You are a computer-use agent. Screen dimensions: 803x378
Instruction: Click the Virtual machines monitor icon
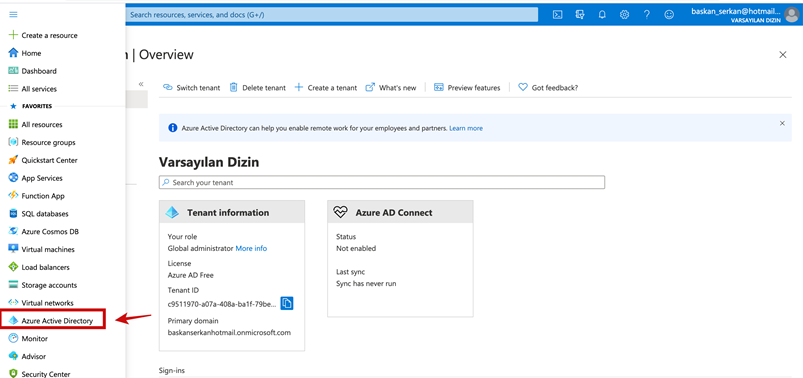[13, 249]
